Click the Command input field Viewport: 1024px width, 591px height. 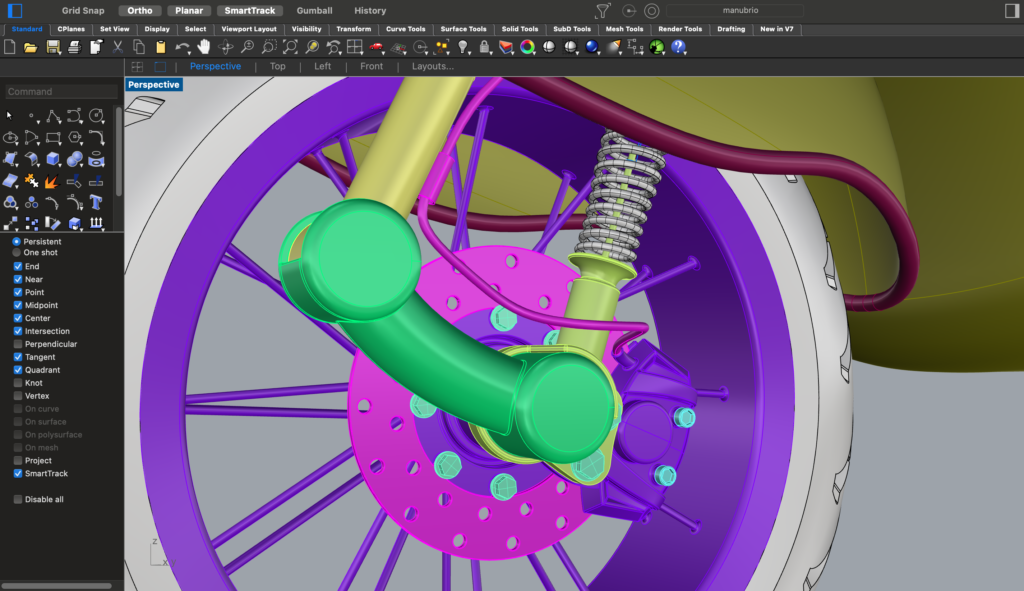click(x=60, y=92)
